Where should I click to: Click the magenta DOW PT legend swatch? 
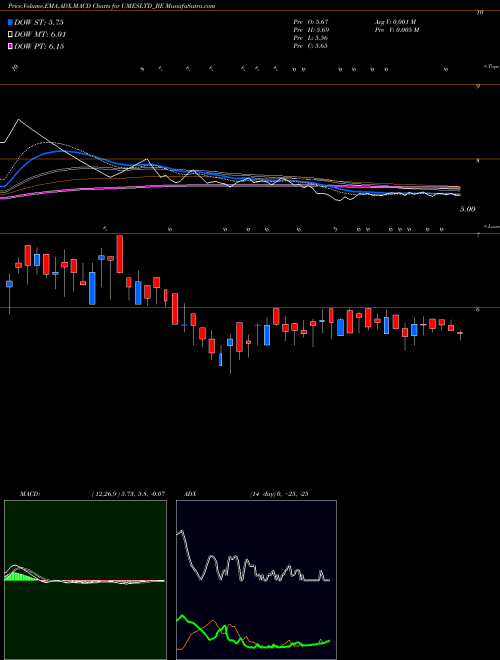coord(11,46)
